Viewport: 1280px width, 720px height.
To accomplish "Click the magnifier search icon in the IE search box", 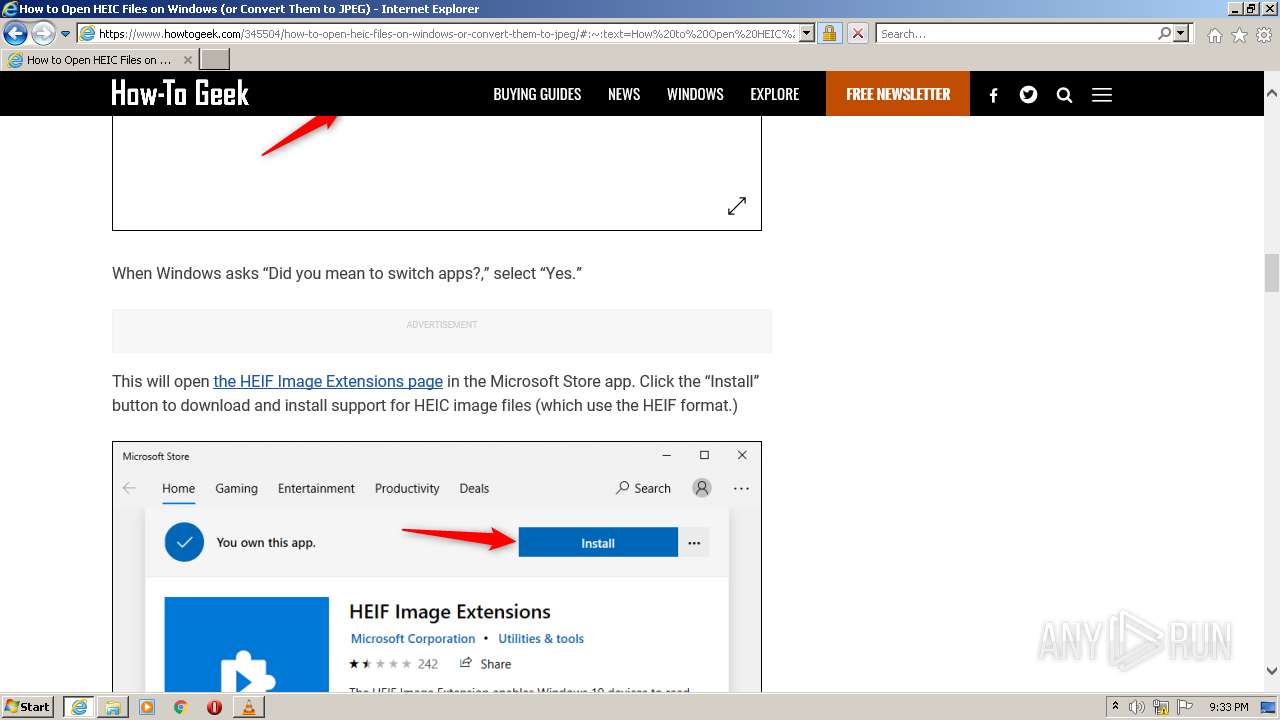I will (x=1164, y=33).
